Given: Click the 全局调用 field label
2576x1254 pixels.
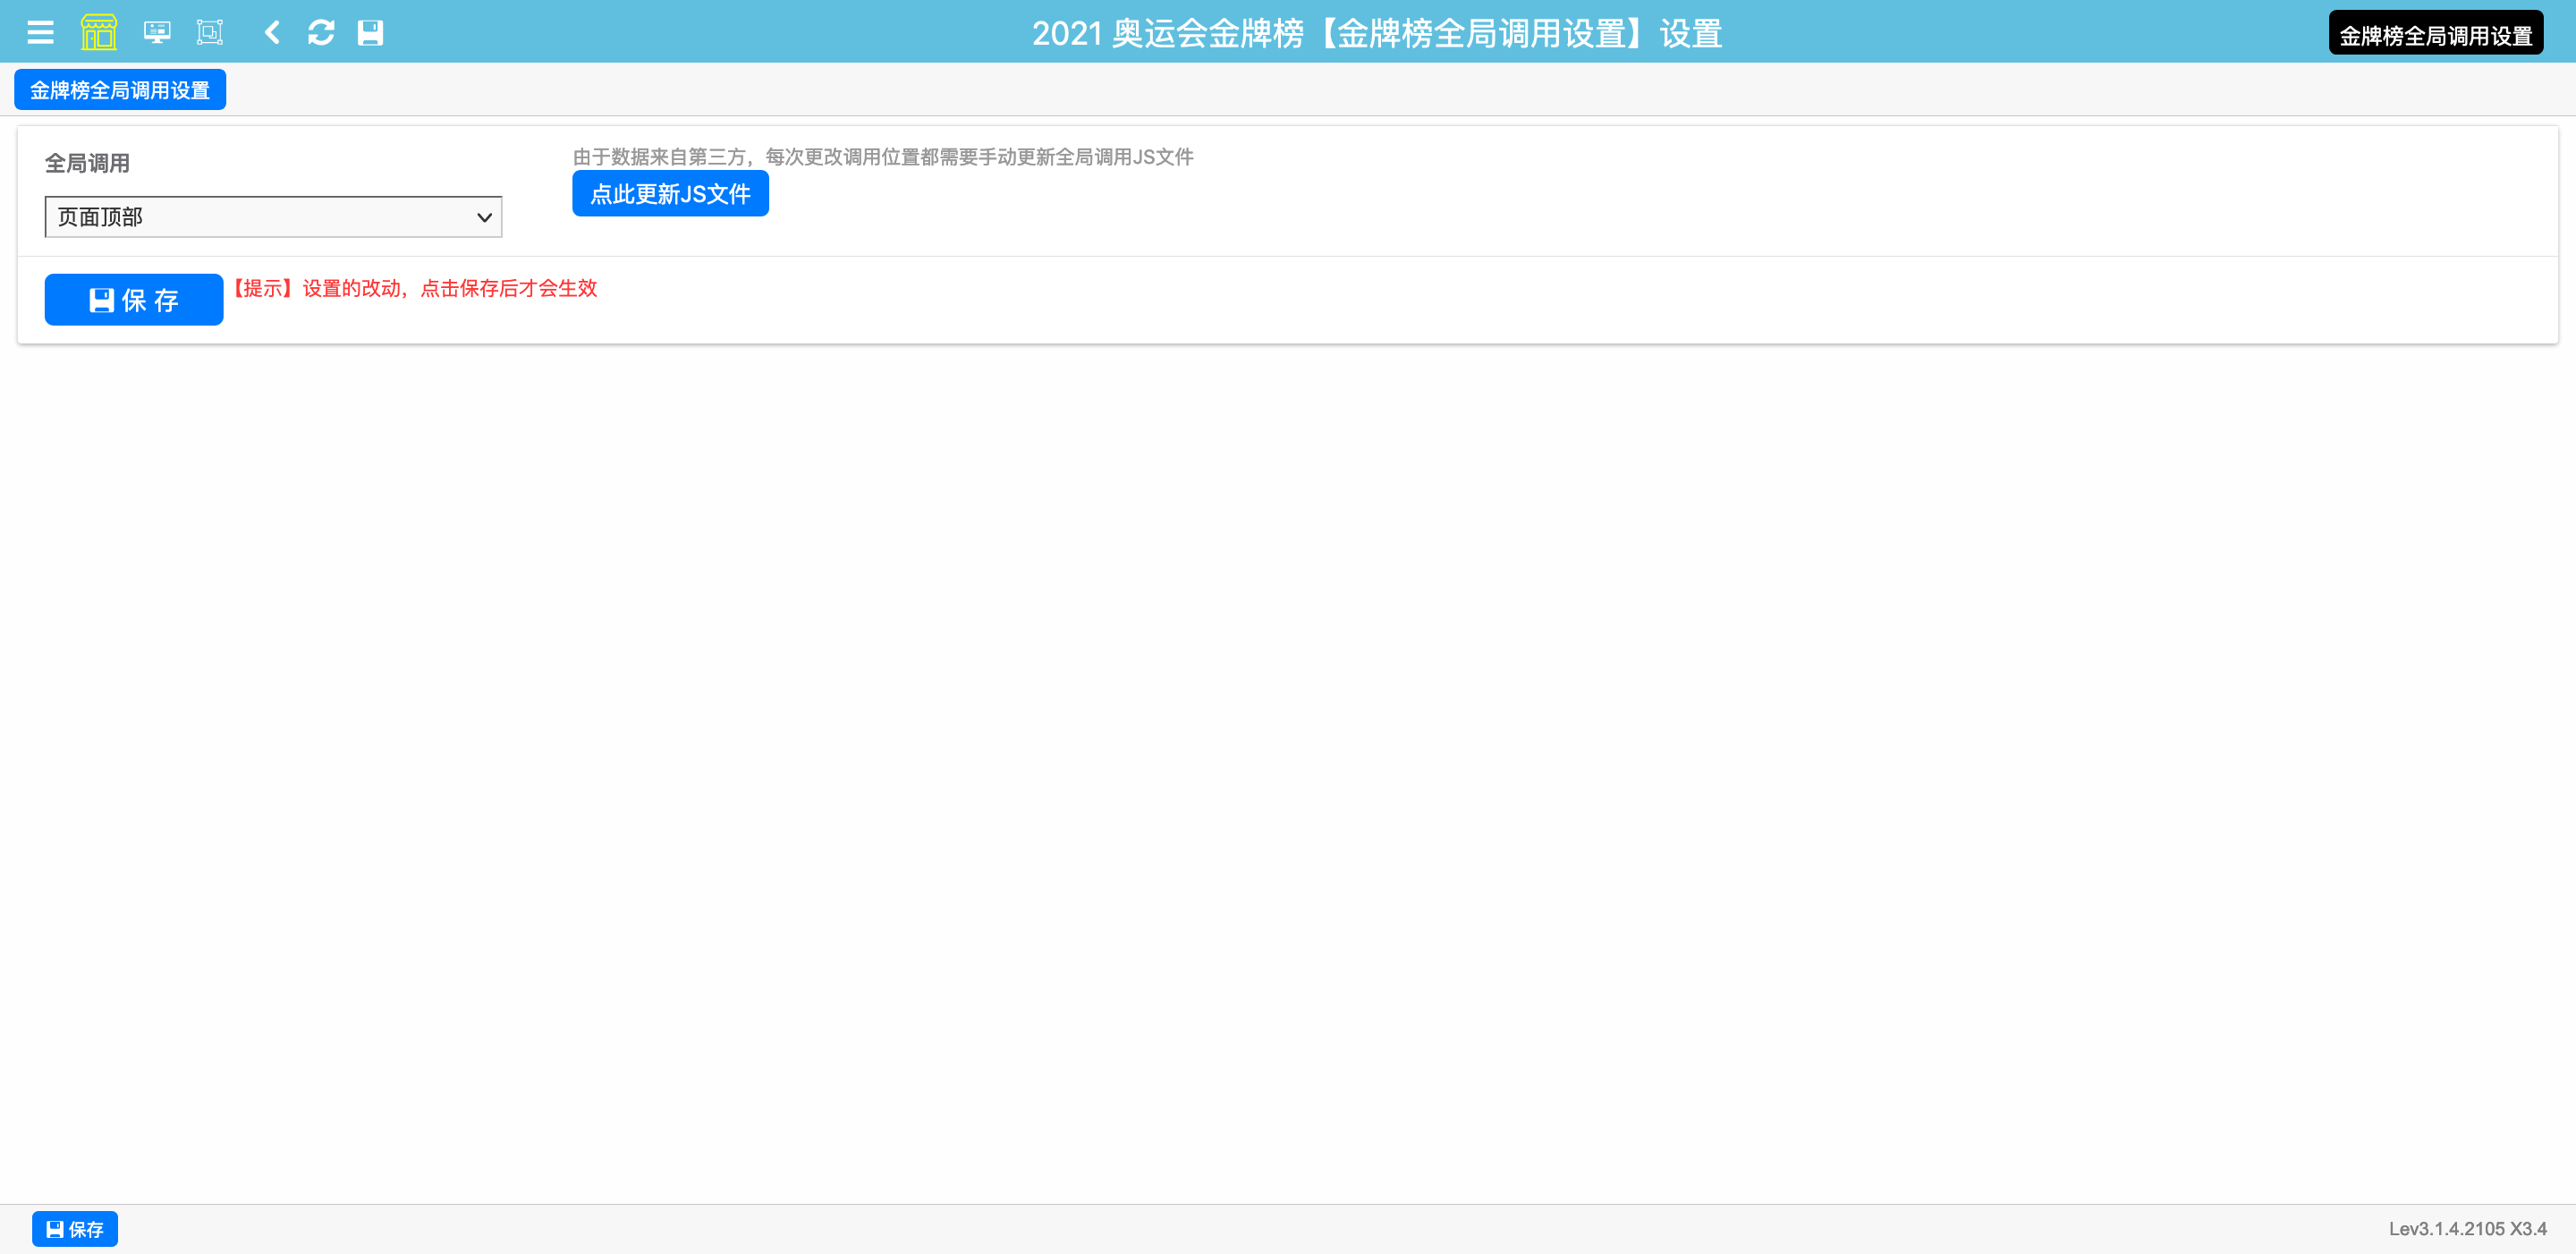Looking at the screenshot, I should coord(87,163).
